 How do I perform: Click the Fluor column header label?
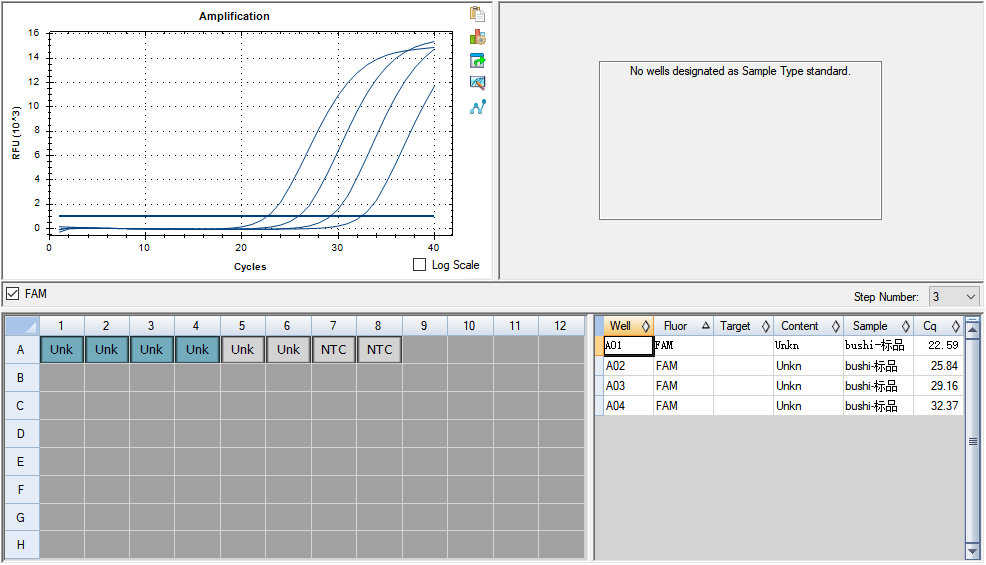pyautogui.click(x=675, y=326)
